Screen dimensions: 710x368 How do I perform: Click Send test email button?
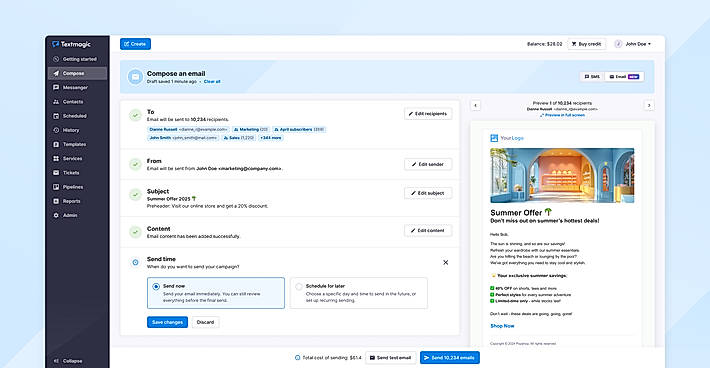(390, 358)
